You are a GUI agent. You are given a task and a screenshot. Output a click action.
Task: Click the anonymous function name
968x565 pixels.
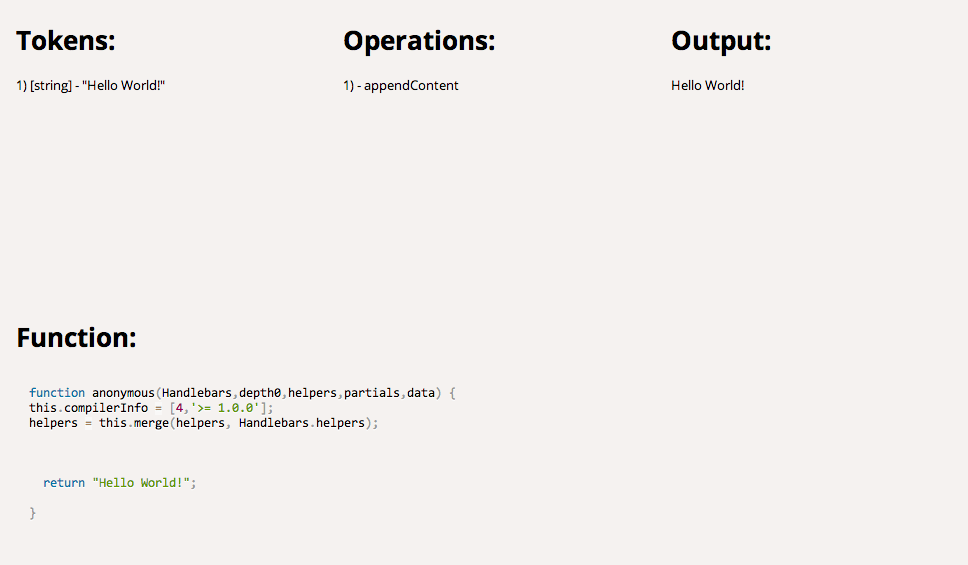pos(123,393)
